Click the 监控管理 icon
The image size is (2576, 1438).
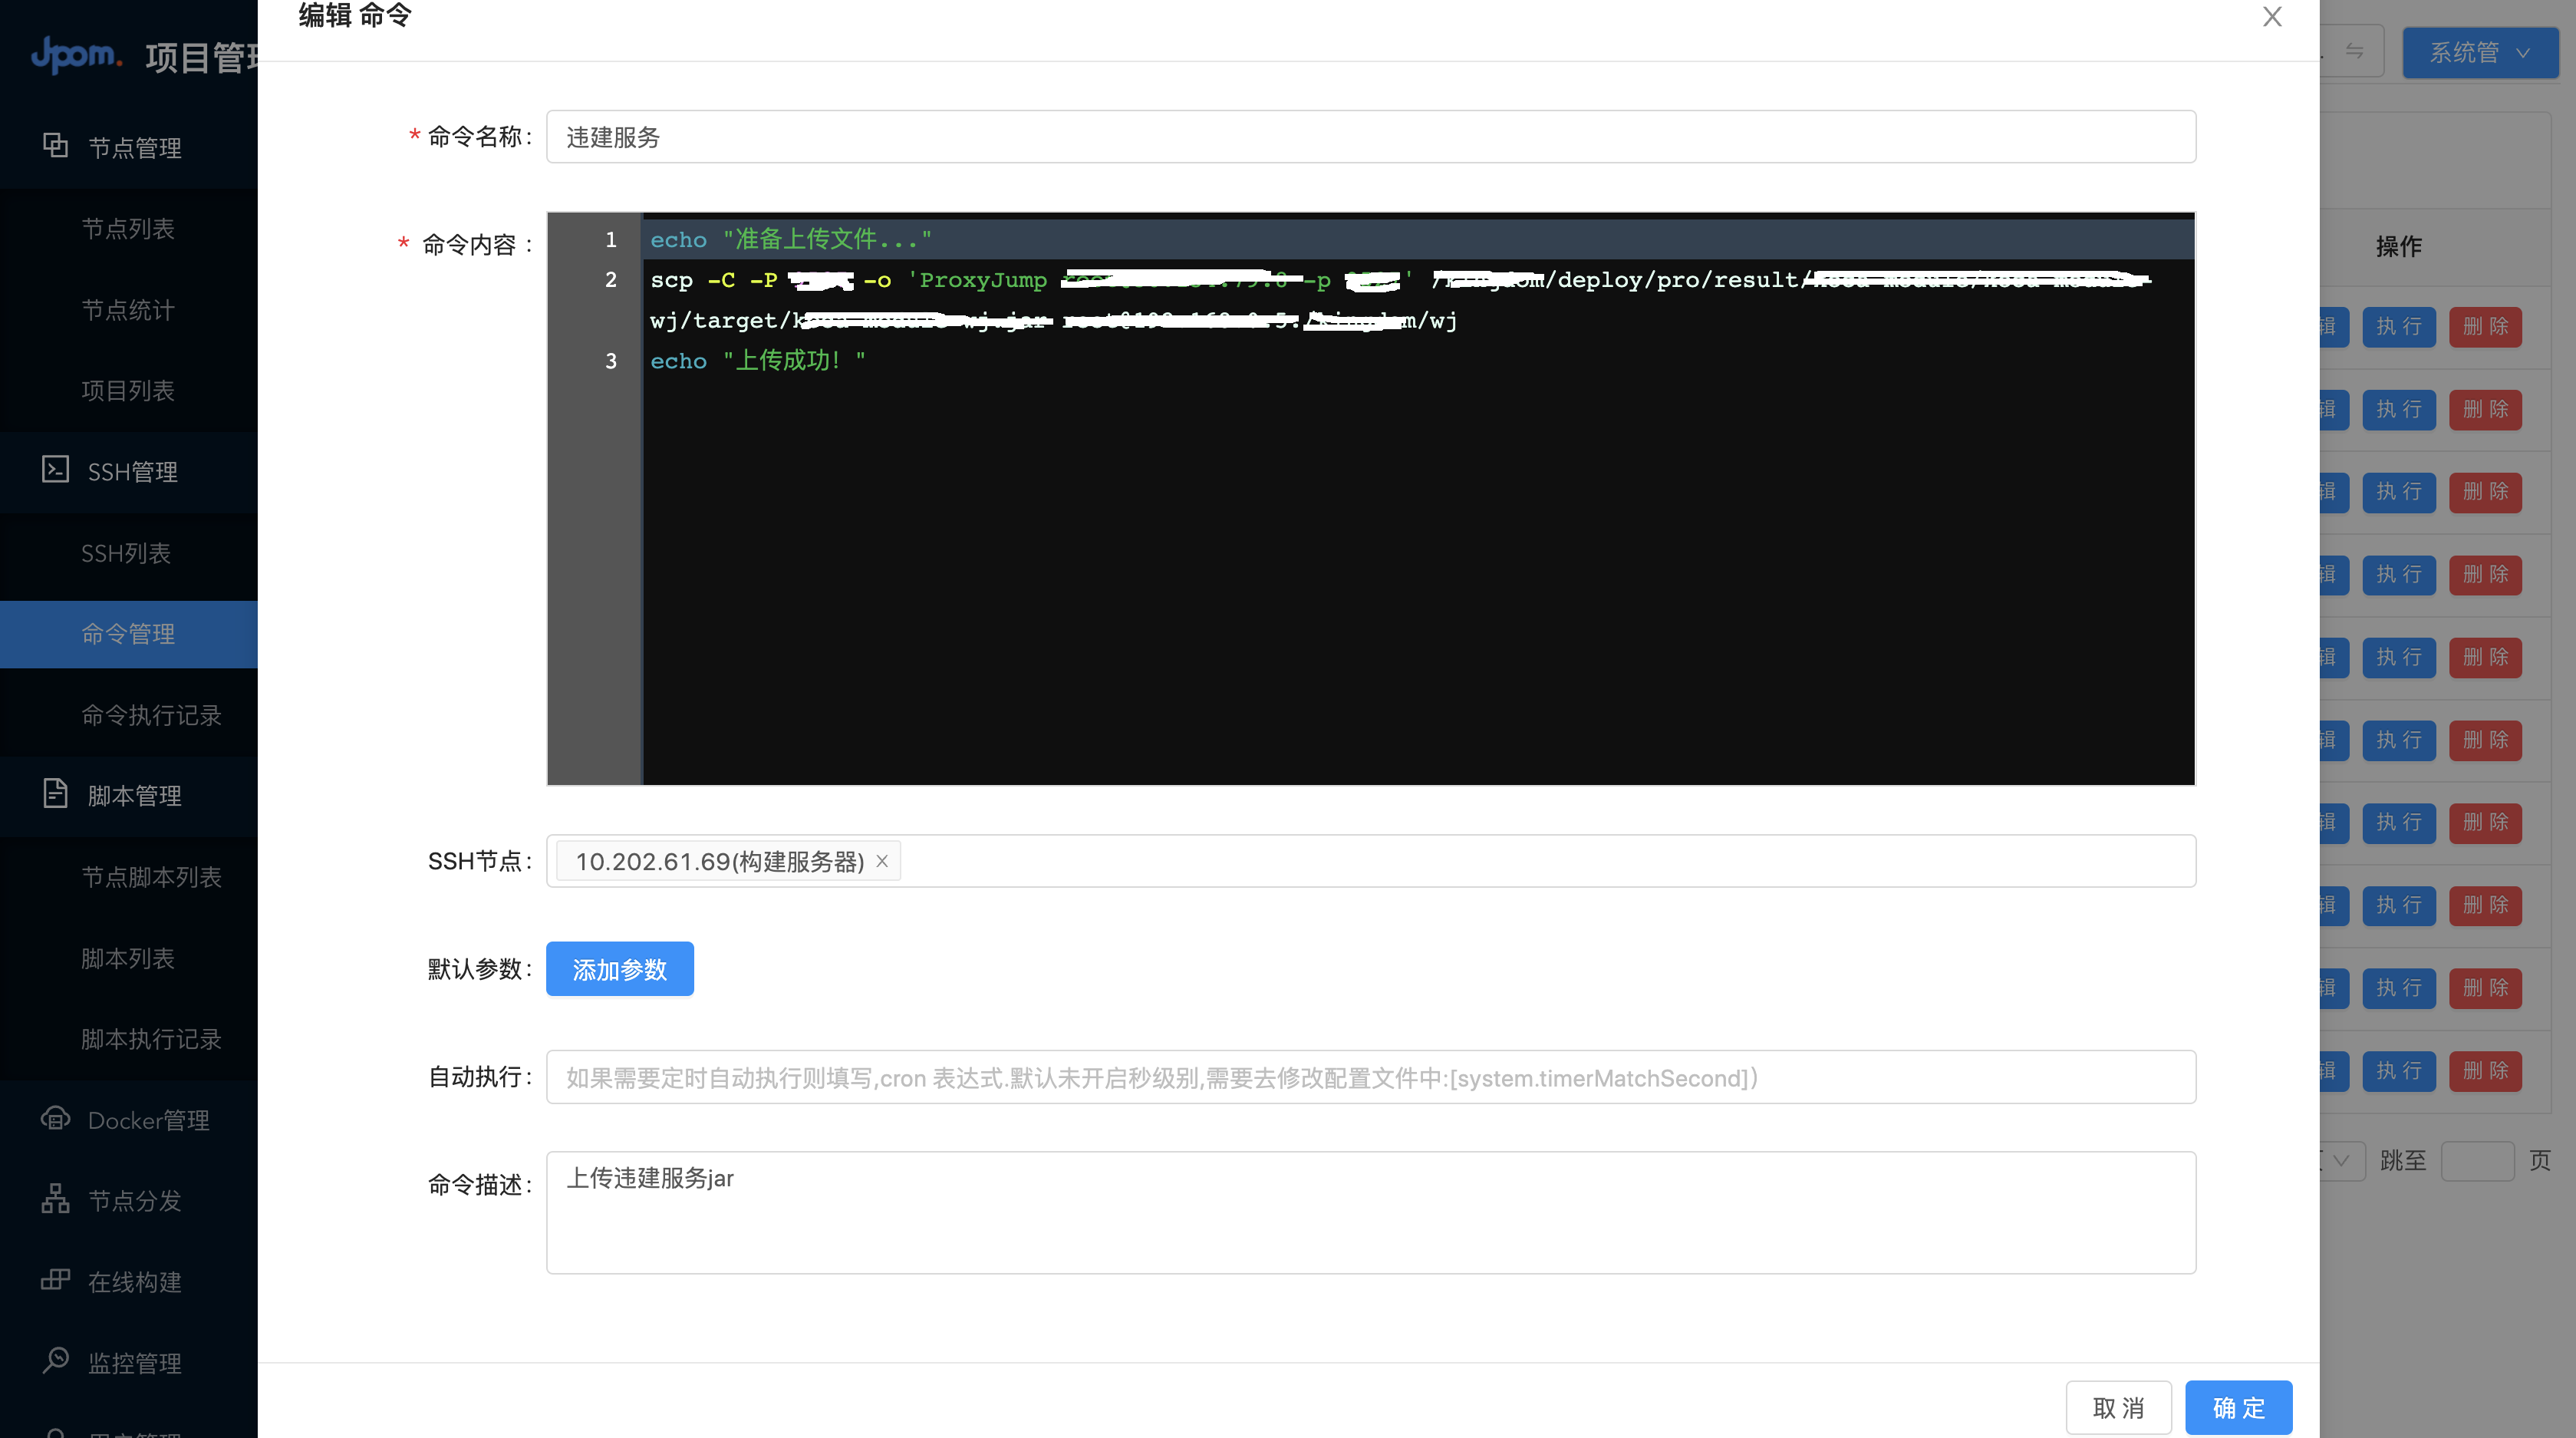coord(55,1361)
